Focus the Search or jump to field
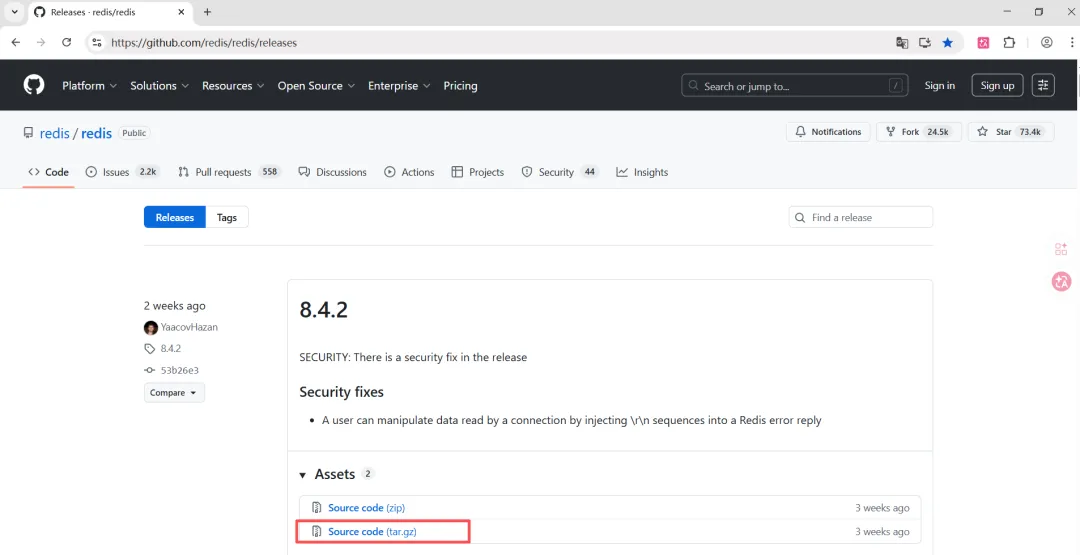The height and width of the screenshot is (555, 1080). [x=794, y=85]
